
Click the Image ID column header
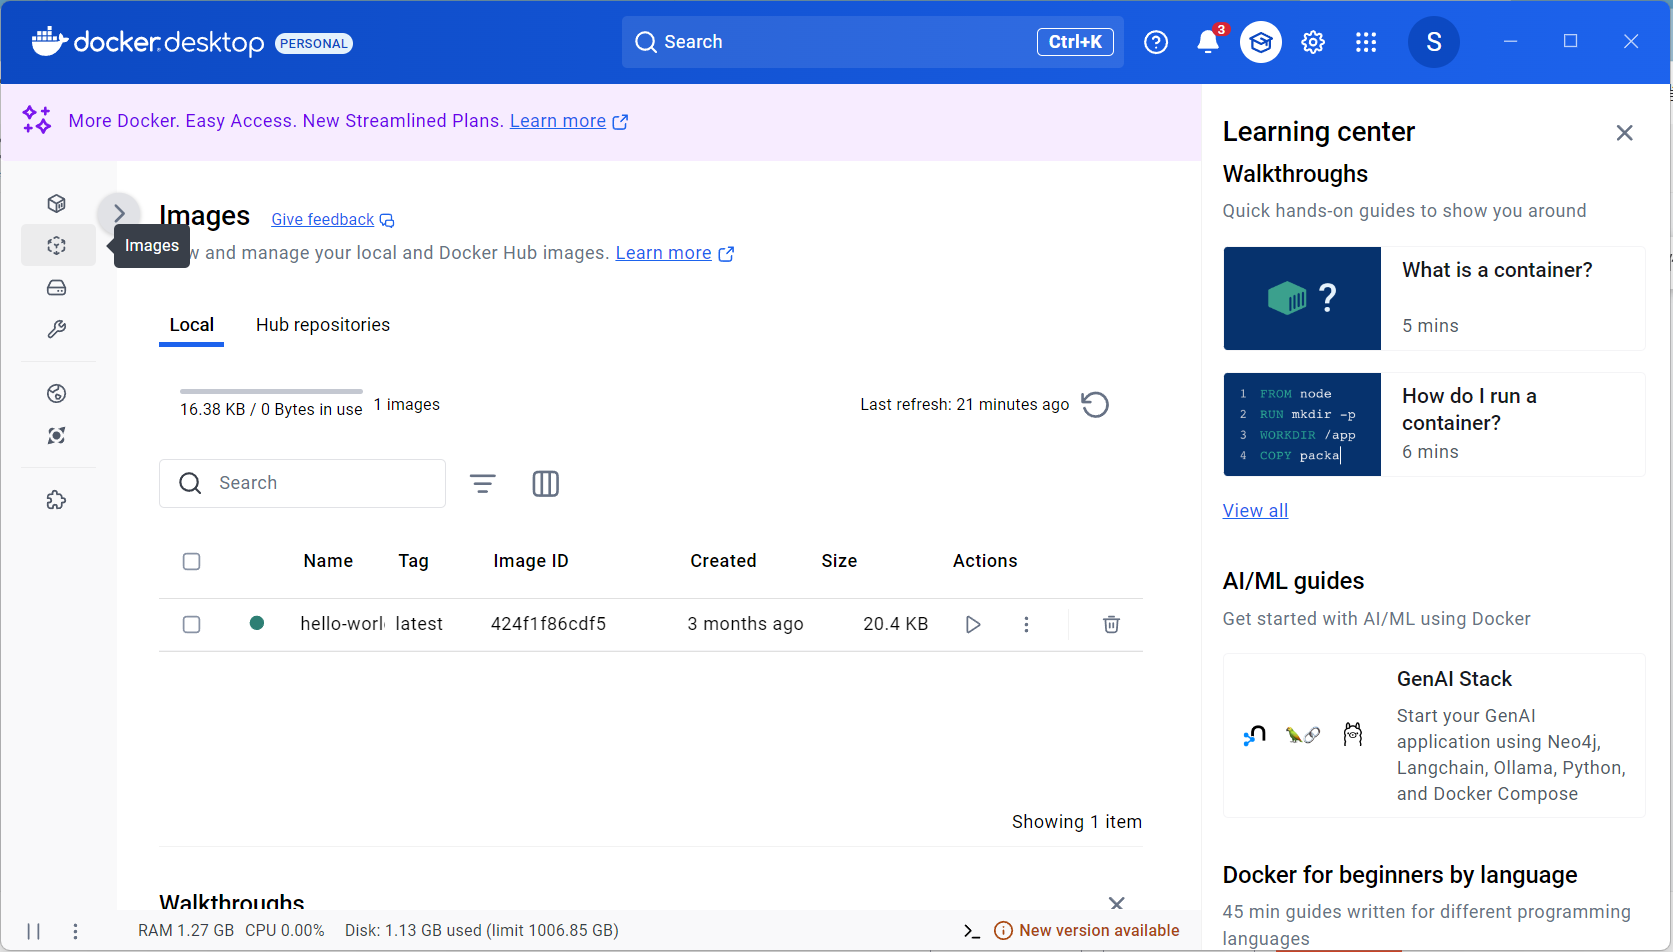(x=531, y=562)
